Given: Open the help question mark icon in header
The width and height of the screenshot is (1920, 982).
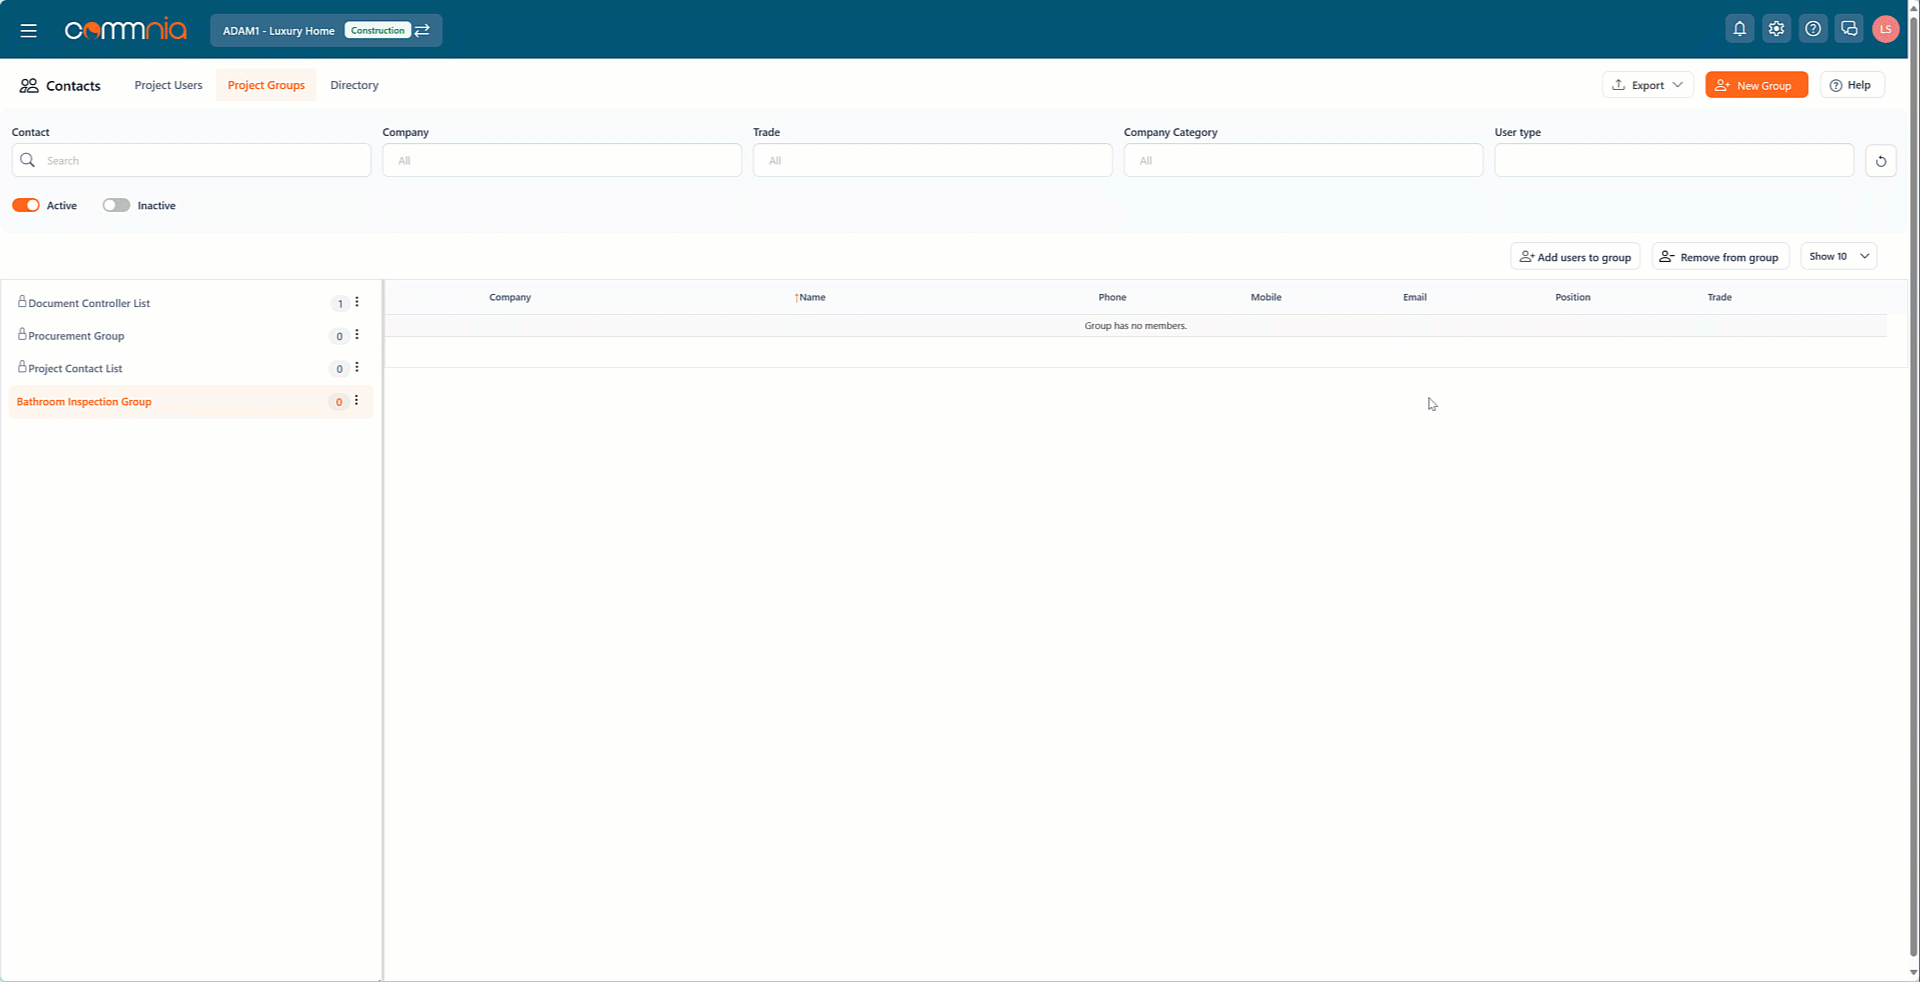Looking at the screenshot, I should pyautogui.click(x=1813, y=29).
